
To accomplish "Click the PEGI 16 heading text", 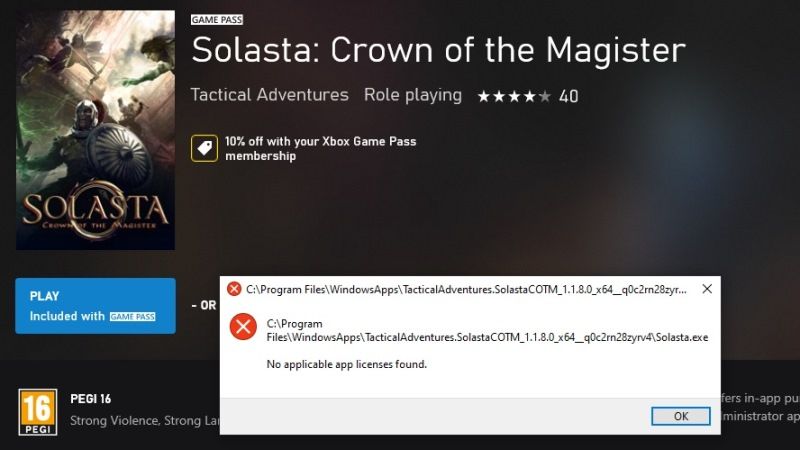I will (x=91, y=399).
